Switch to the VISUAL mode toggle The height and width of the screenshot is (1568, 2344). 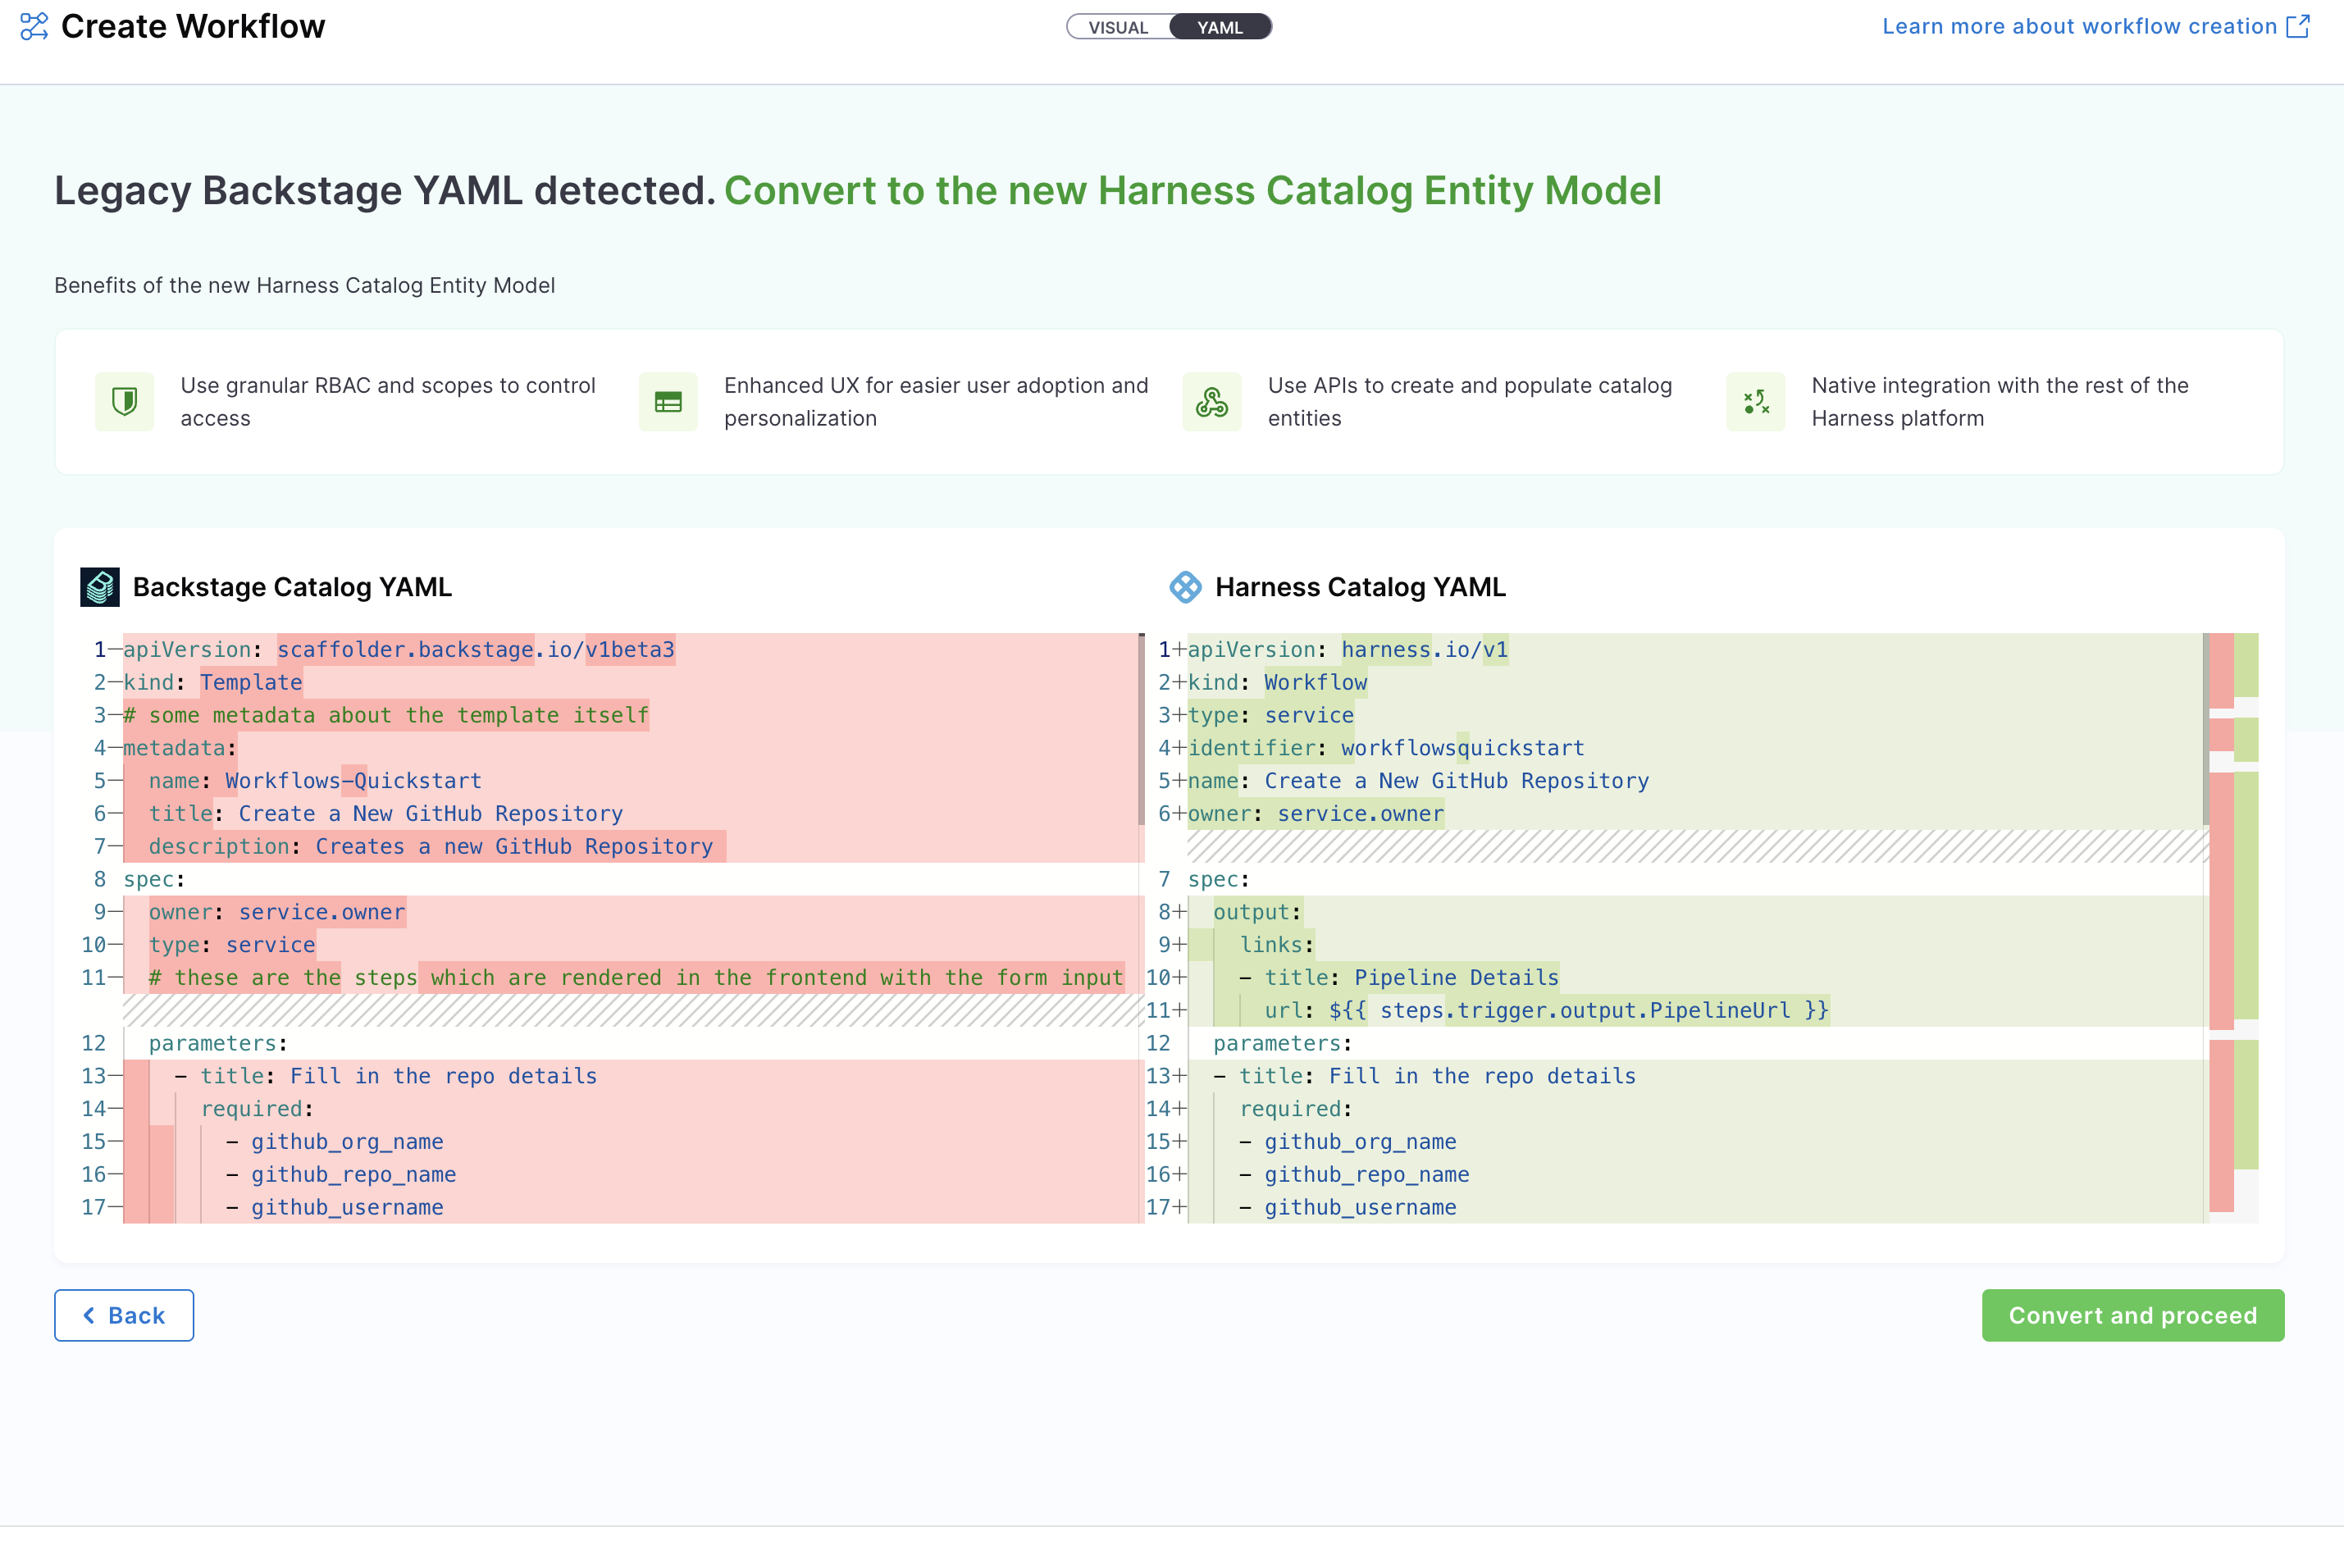coord(1118,27)
